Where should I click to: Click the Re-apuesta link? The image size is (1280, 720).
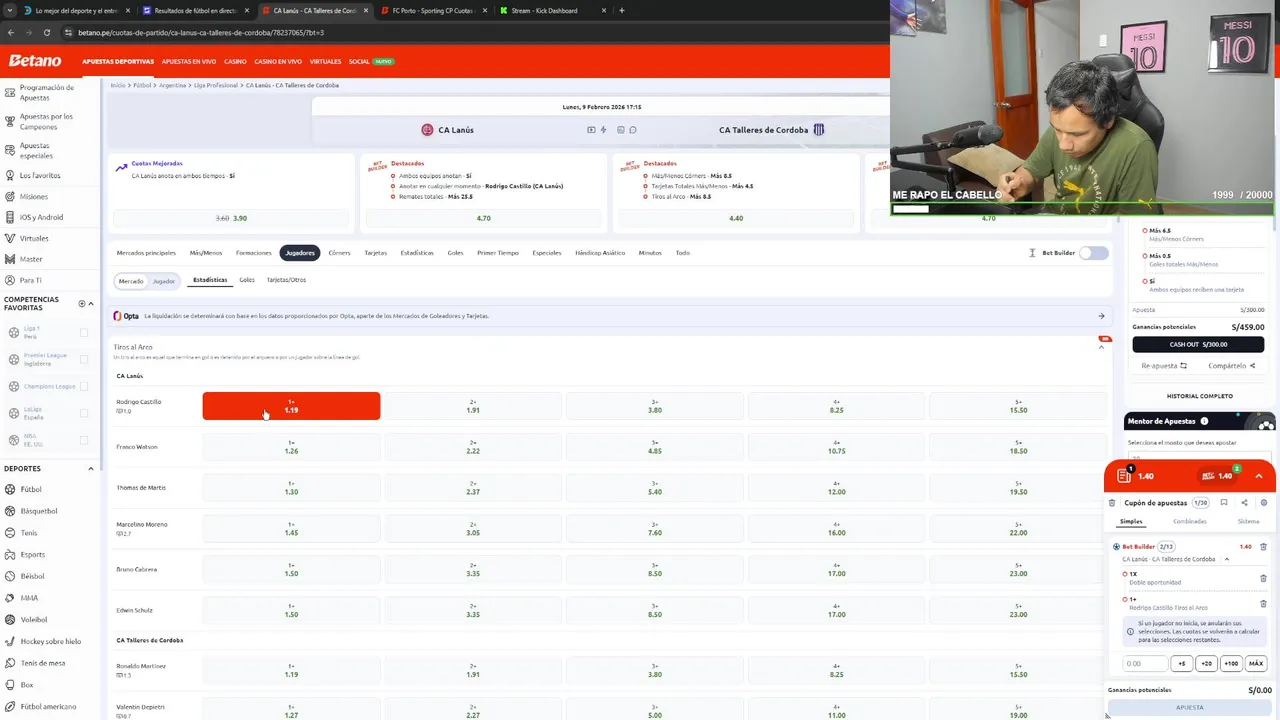coord(1164,366)
